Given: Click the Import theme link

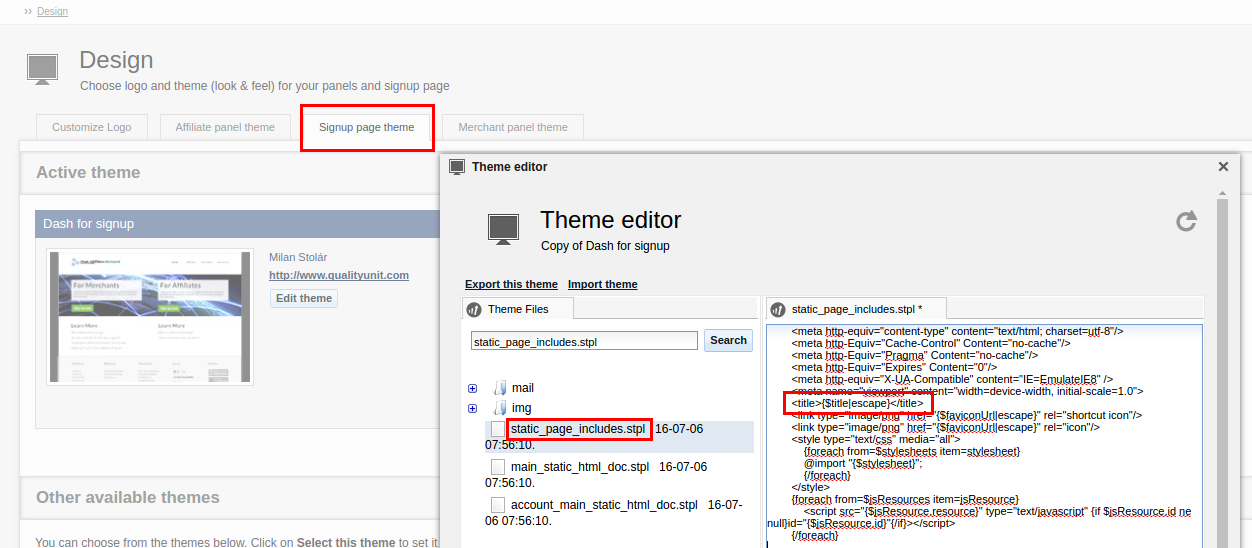Looking at the screenshot, I should pyautogui.click(x=602, y=284).
